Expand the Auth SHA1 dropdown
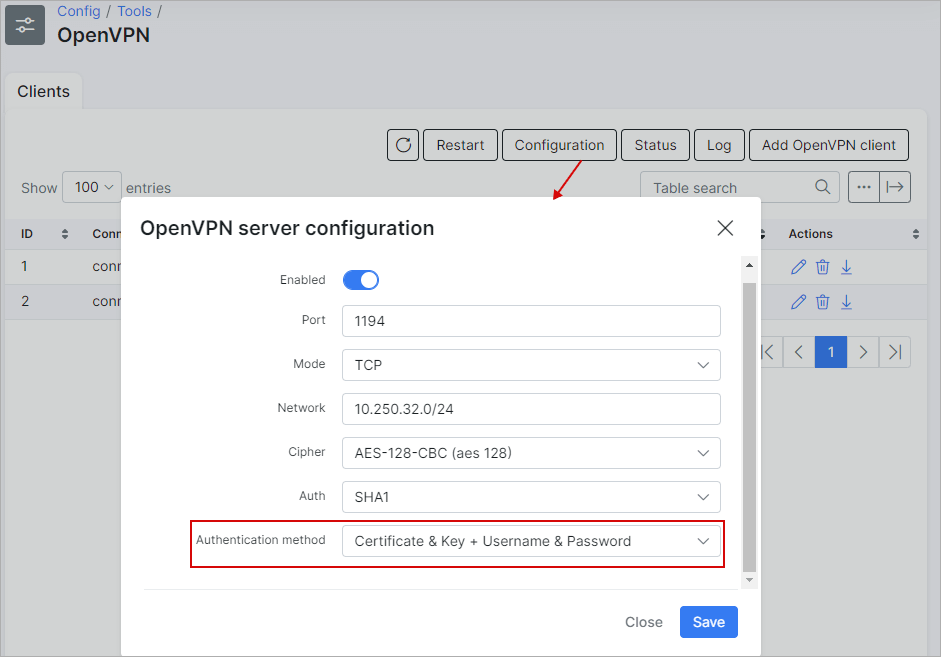 [x=531, y=497]
